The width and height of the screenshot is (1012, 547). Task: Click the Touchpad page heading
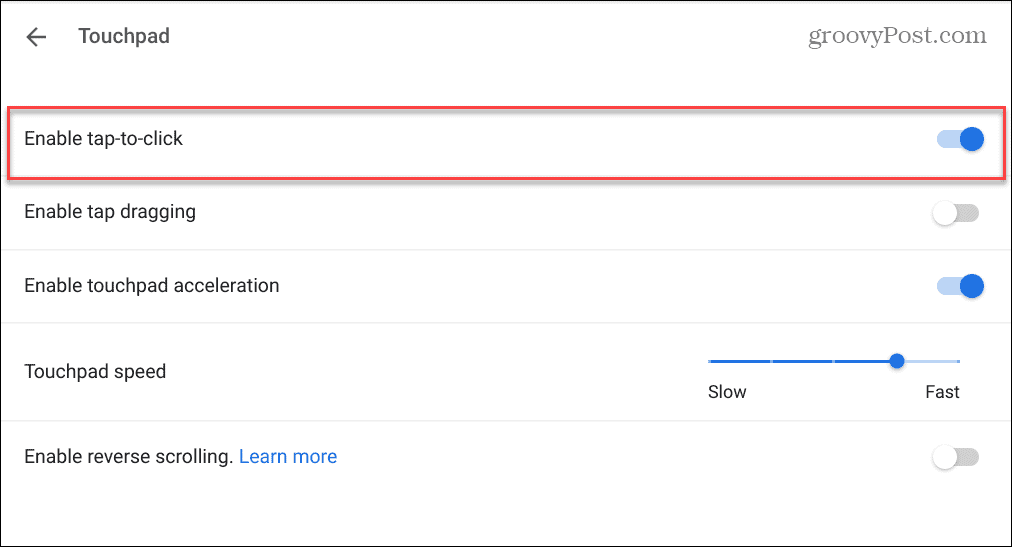pyautogui.click(x=124, y=37)
